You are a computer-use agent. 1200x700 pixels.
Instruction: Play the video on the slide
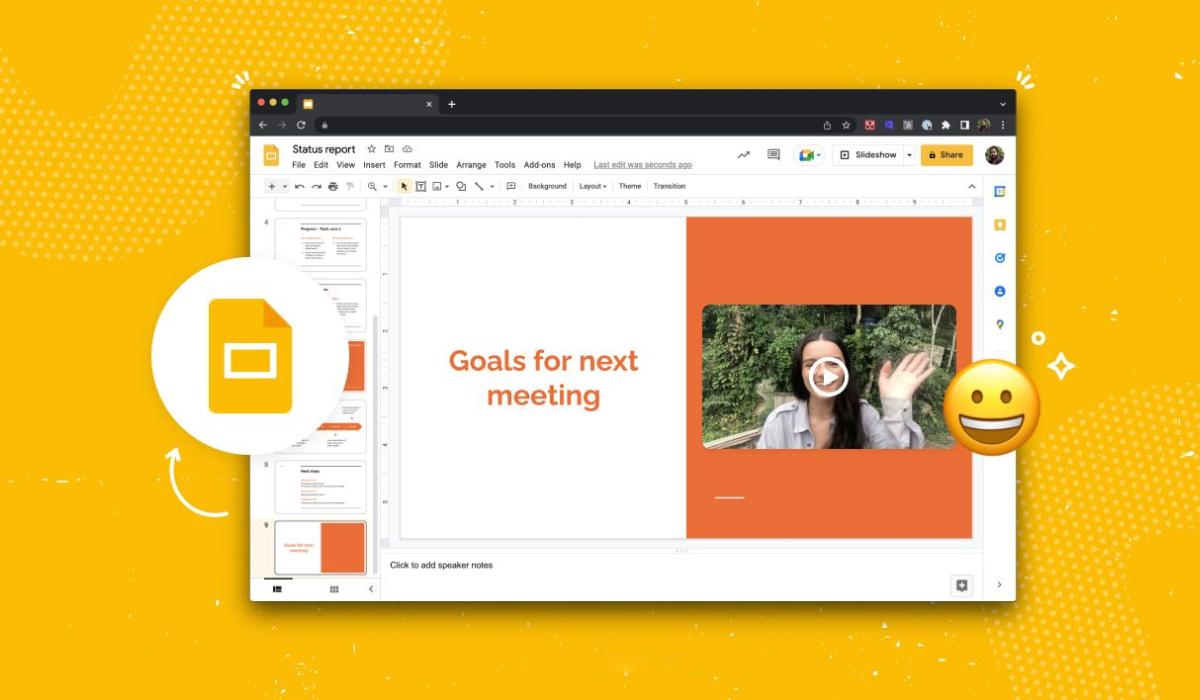(x=828, y=377)
